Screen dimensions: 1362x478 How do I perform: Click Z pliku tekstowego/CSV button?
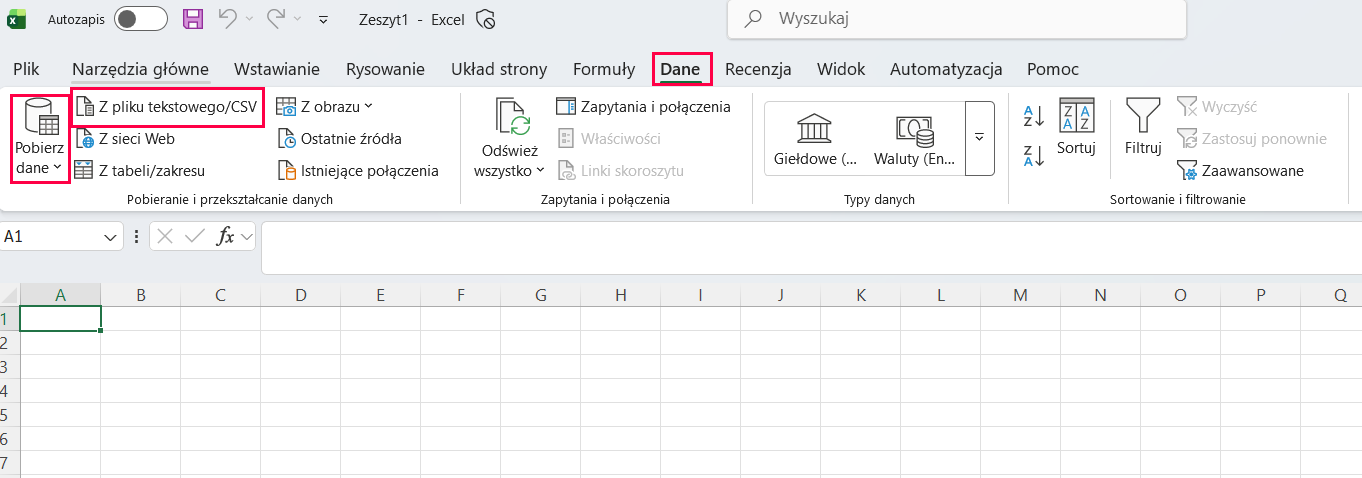tap(168, 106)
